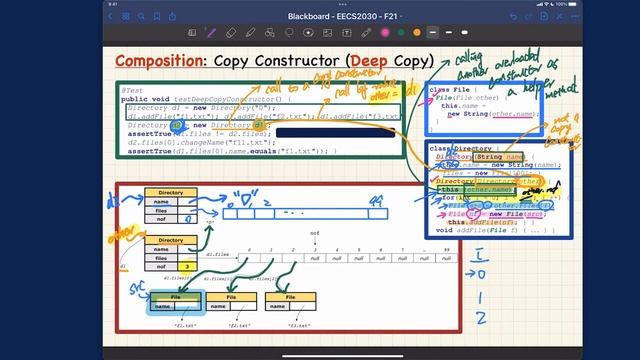Screen dimensions: 640x360
Task: Choose the pink pen color
Action: click(385, 33)
